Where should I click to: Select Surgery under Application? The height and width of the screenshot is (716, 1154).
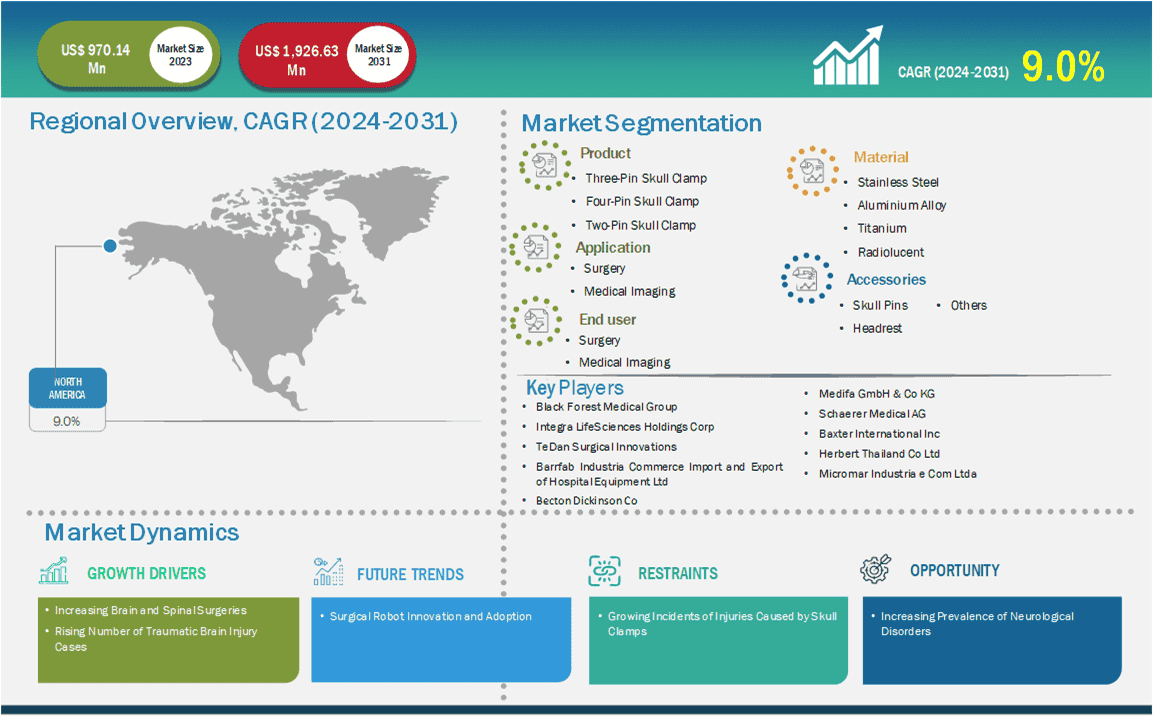coord(604,269)
